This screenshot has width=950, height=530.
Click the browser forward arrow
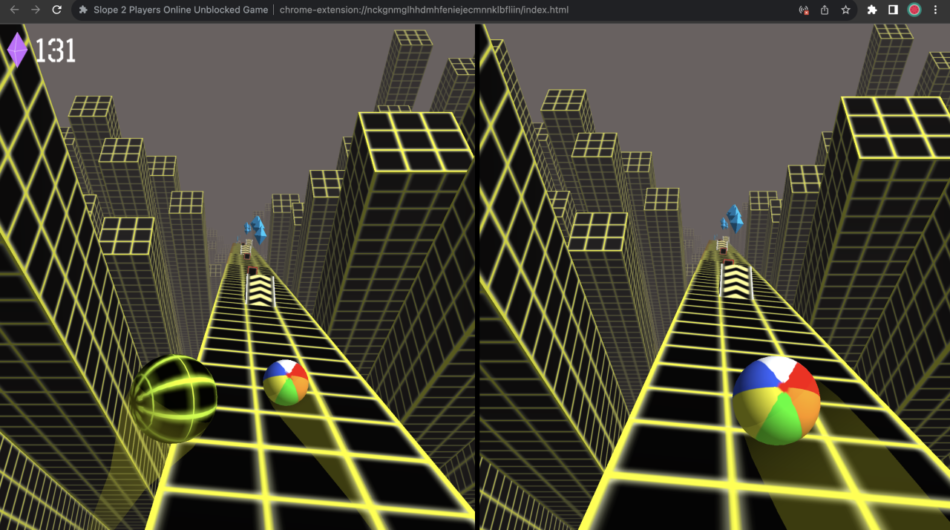(x=36, y=10)
